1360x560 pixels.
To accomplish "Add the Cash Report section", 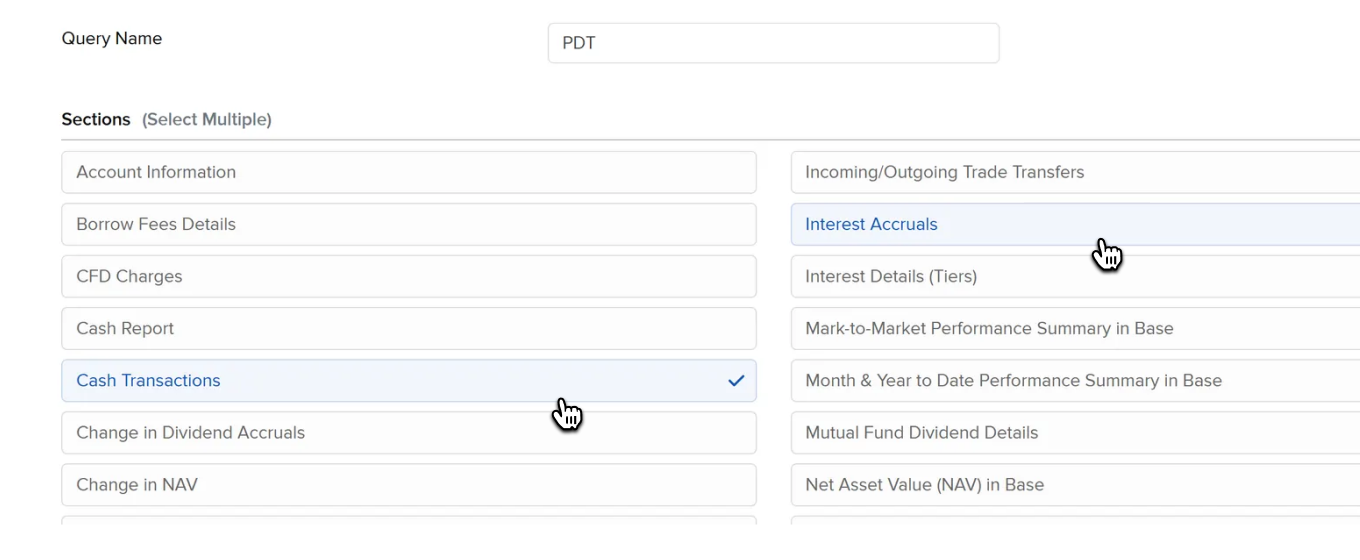I will (x=408, y=328).
